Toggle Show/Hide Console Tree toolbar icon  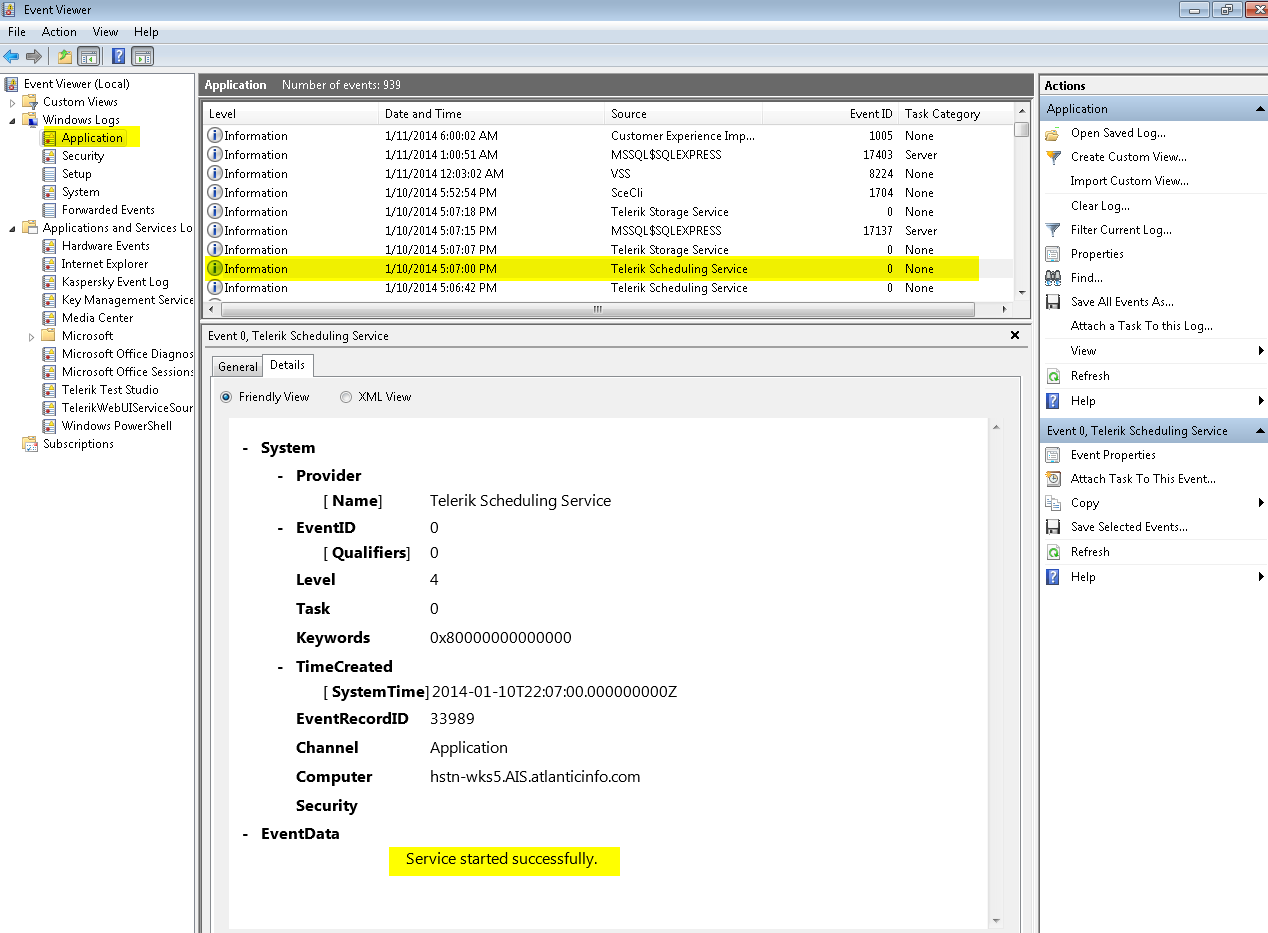click(89, 56)
